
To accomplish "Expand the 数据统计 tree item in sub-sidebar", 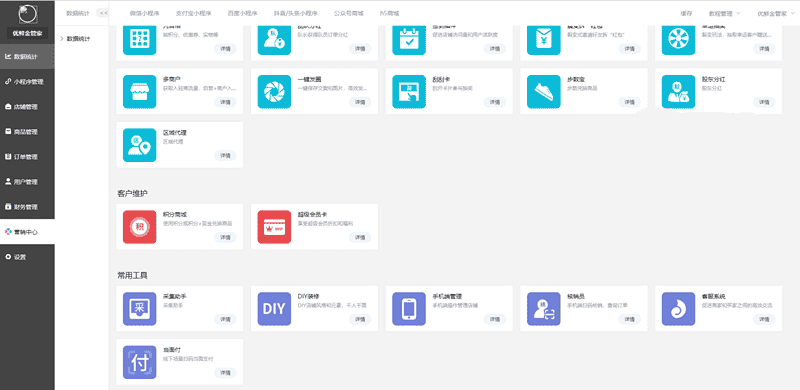I will pyautogui.click(x=76, y=39).
